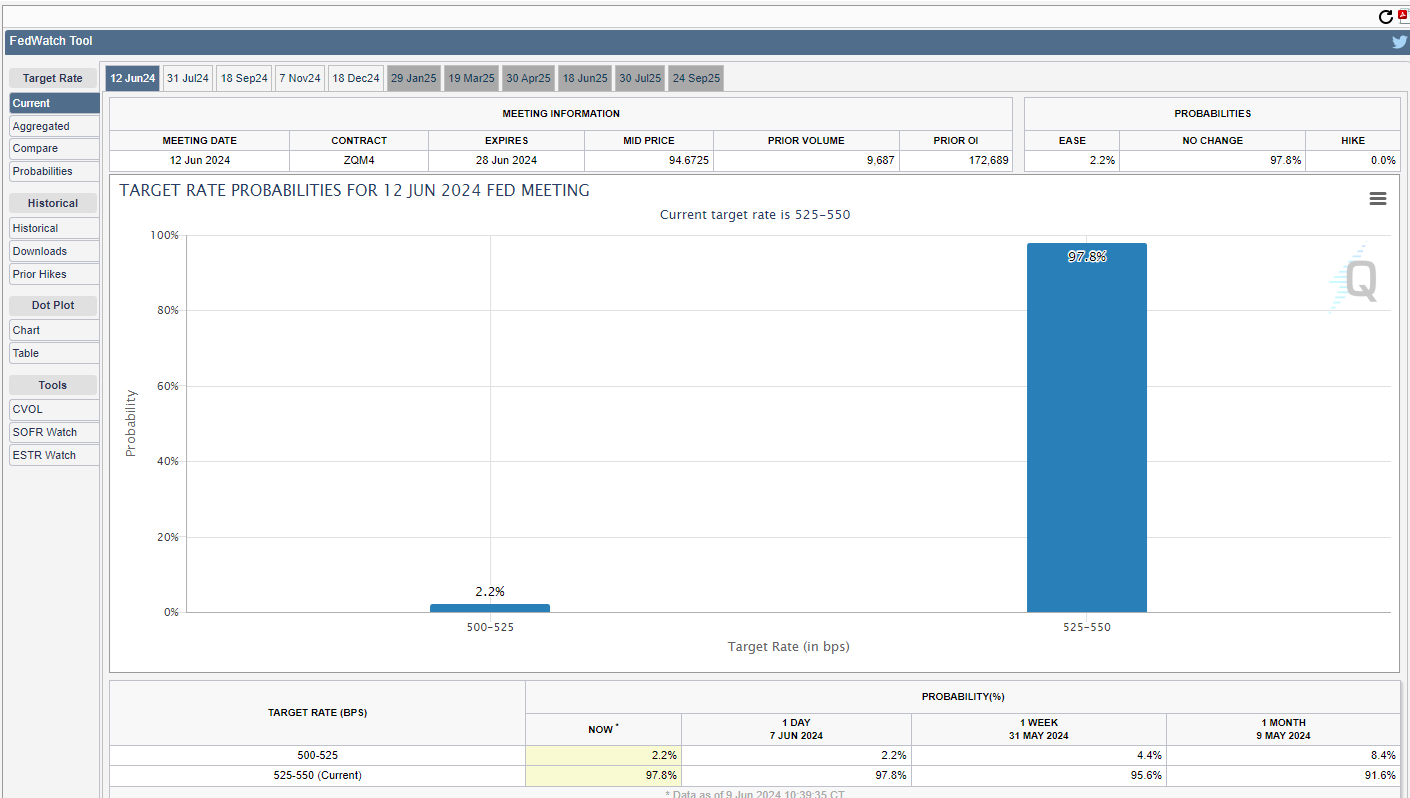Click the refresh icon at top right
1410x798 pixels.
(x=1385, y=17)
